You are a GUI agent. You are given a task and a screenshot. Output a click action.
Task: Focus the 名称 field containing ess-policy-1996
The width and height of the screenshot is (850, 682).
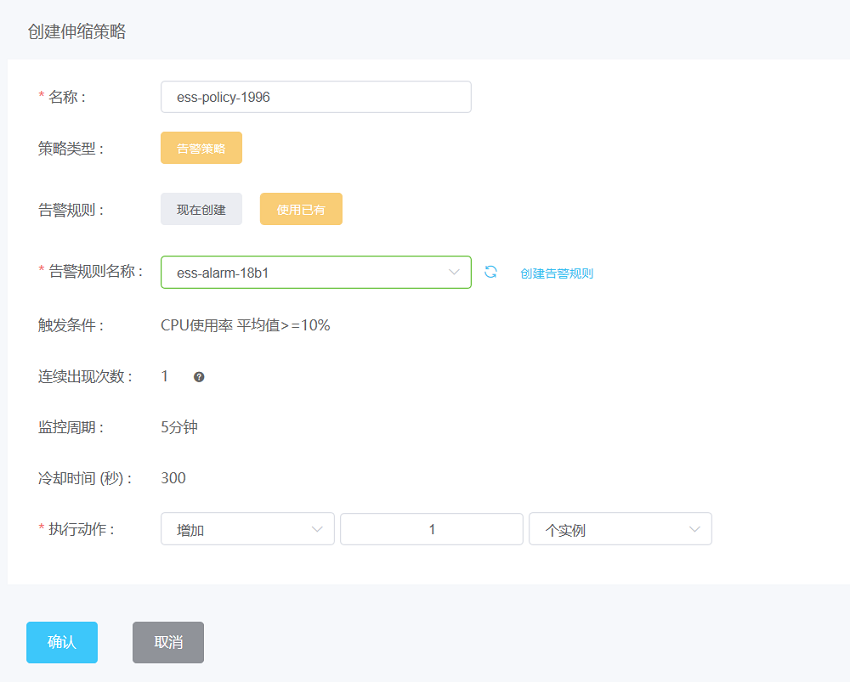pos(316,97)
